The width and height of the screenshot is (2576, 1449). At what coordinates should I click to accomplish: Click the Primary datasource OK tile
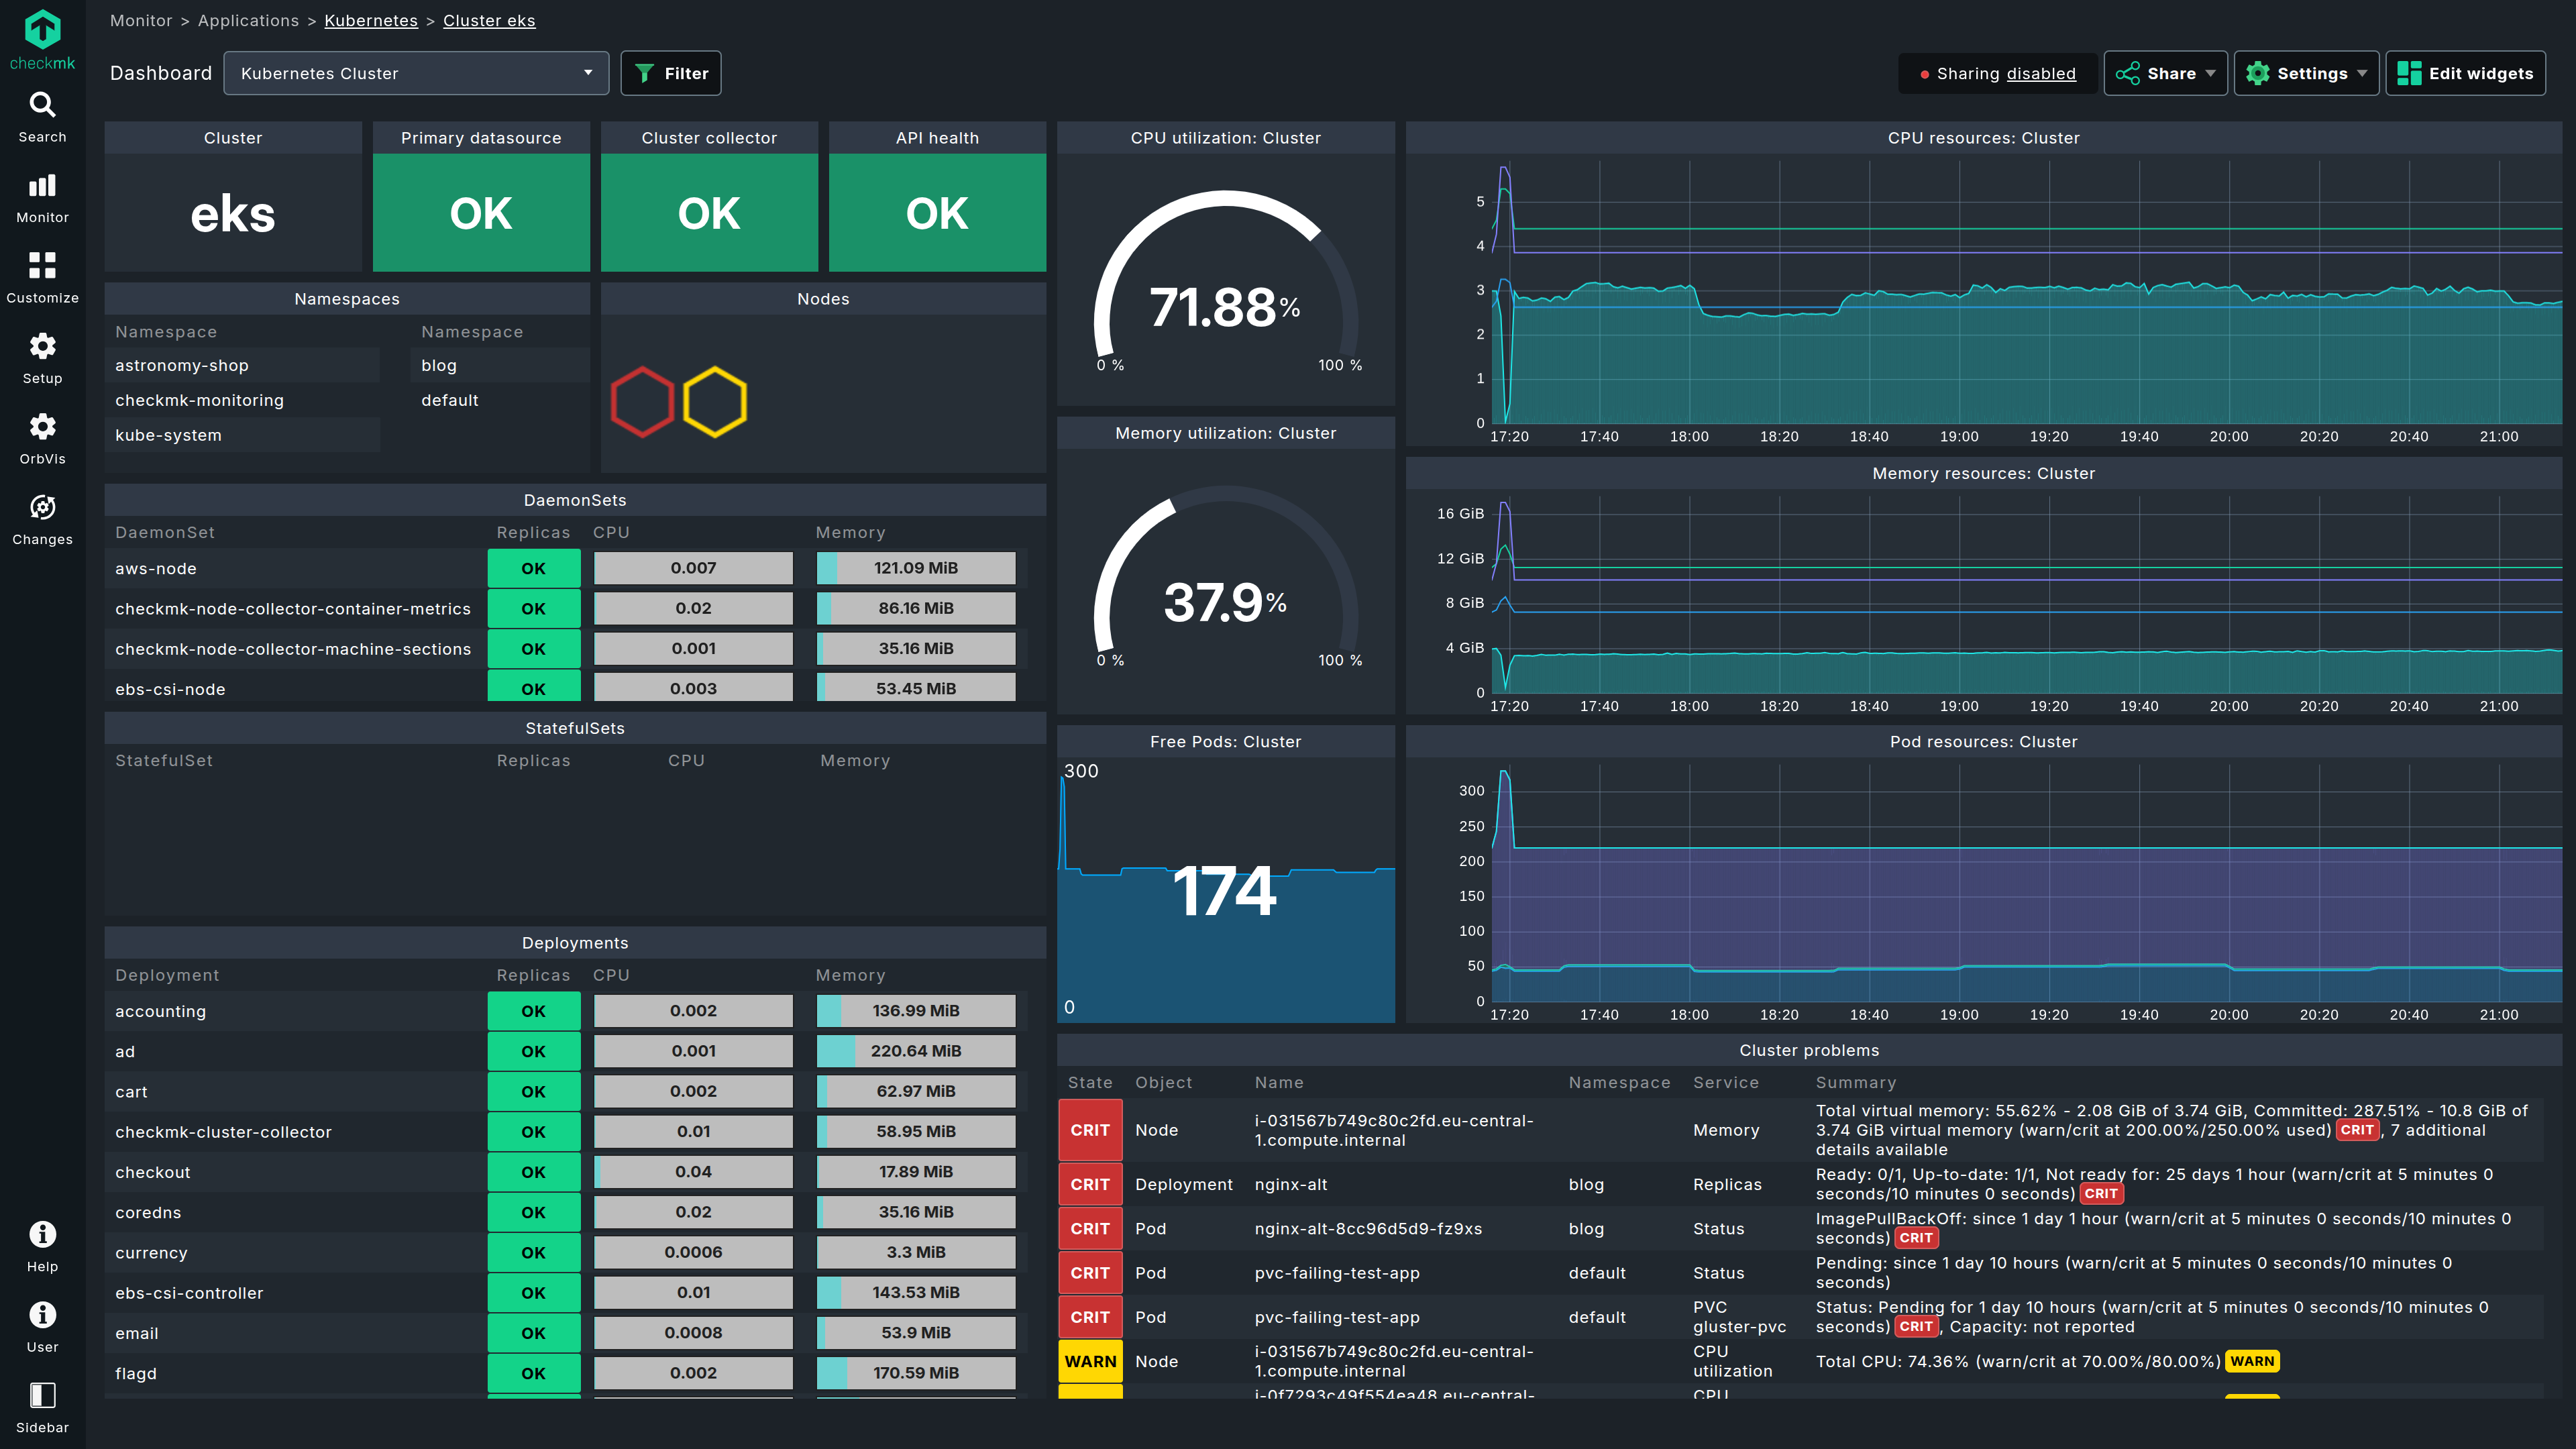481,213
